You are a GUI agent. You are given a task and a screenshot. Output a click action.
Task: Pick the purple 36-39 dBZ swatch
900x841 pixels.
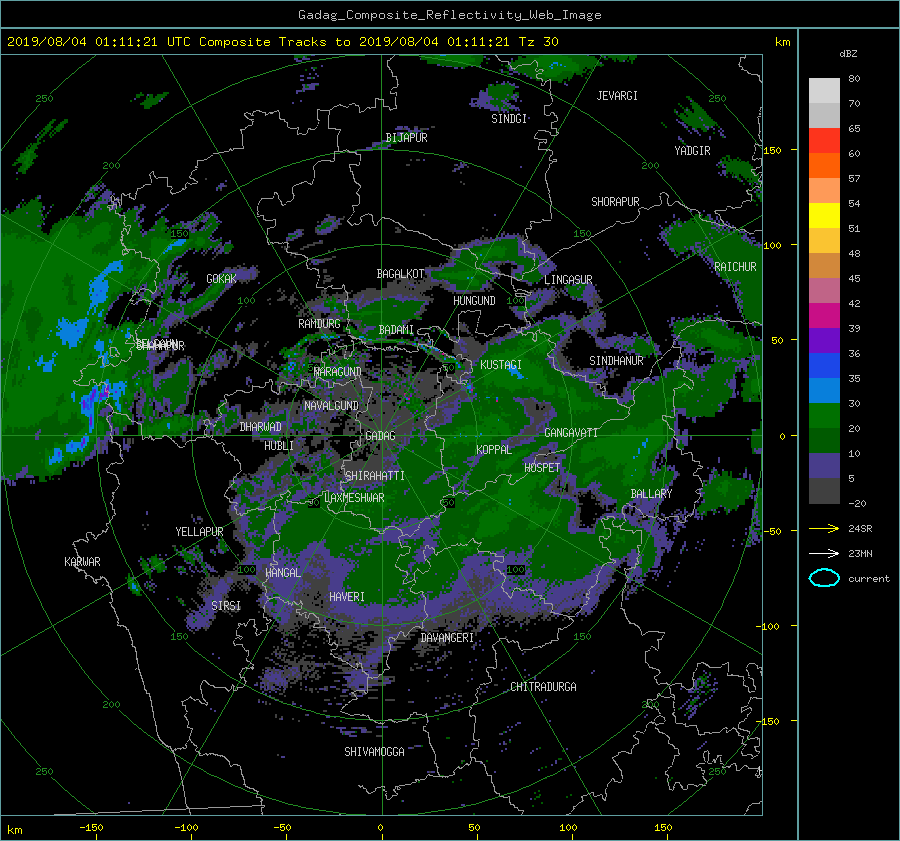point(824,340)
